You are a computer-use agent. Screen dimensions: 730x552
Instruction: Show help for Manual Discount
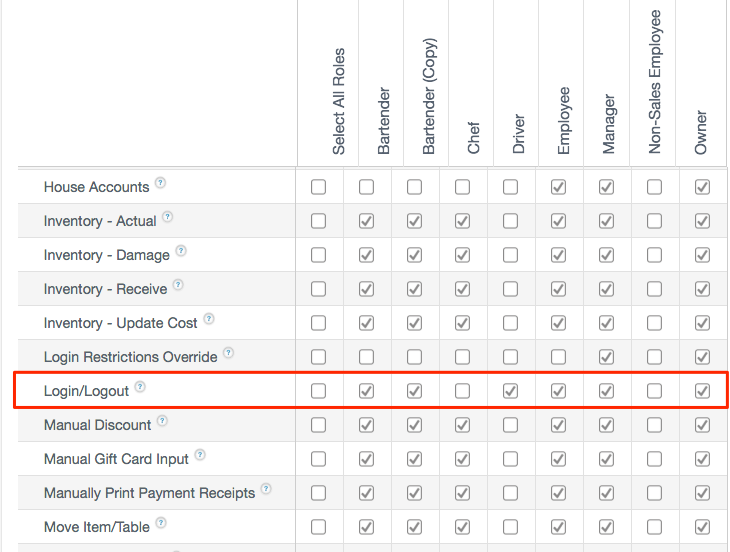pos(162,422)
